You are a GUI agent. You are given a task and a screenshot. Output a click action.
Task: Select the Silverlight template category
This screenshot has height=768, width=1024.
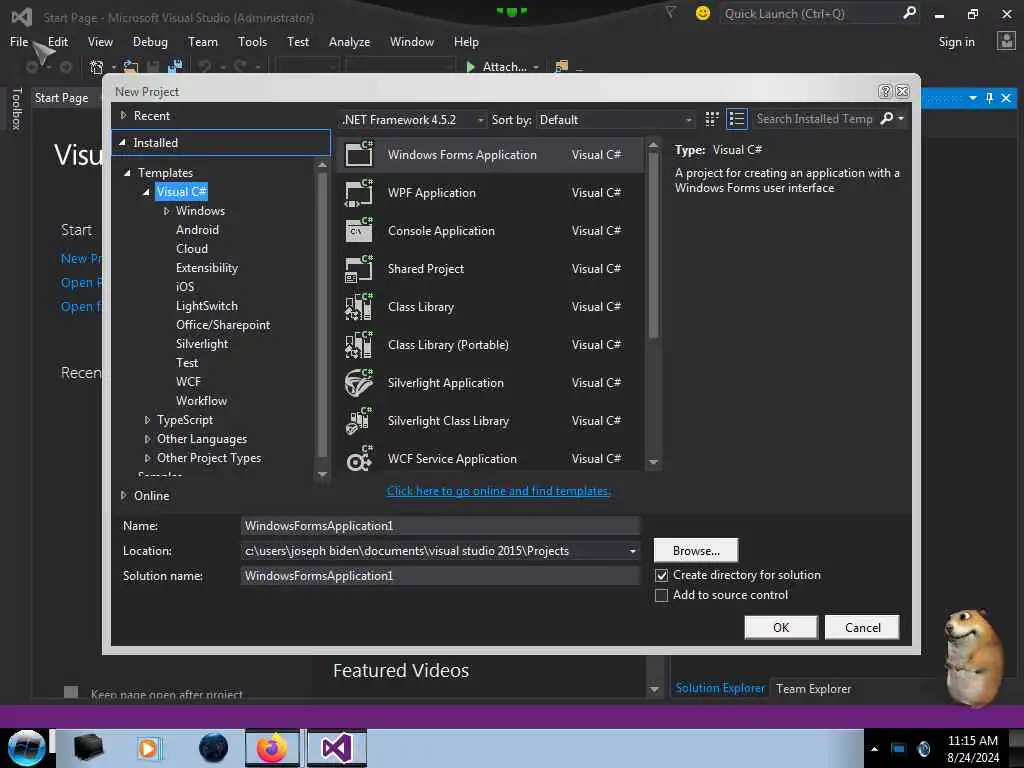pyautogui.click(x=202, y=344)
